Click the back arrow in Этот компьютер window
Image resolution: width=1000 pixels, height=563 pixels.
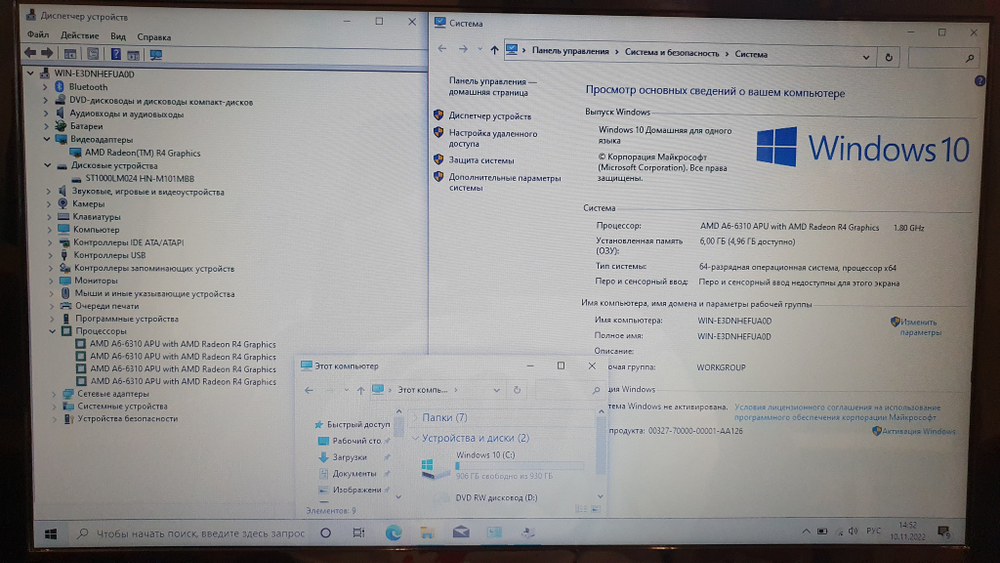click(309, 390)
